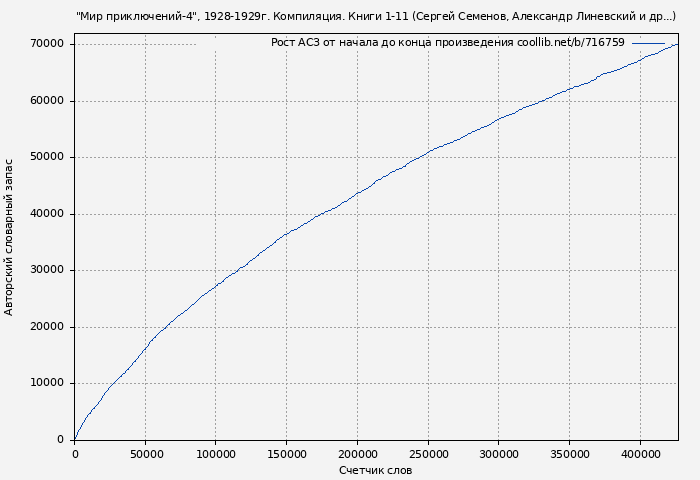Image resolution: width=700 pixels, height=480 pixels.
Task: Click the blue legend line sample
Action: point(647,43)
